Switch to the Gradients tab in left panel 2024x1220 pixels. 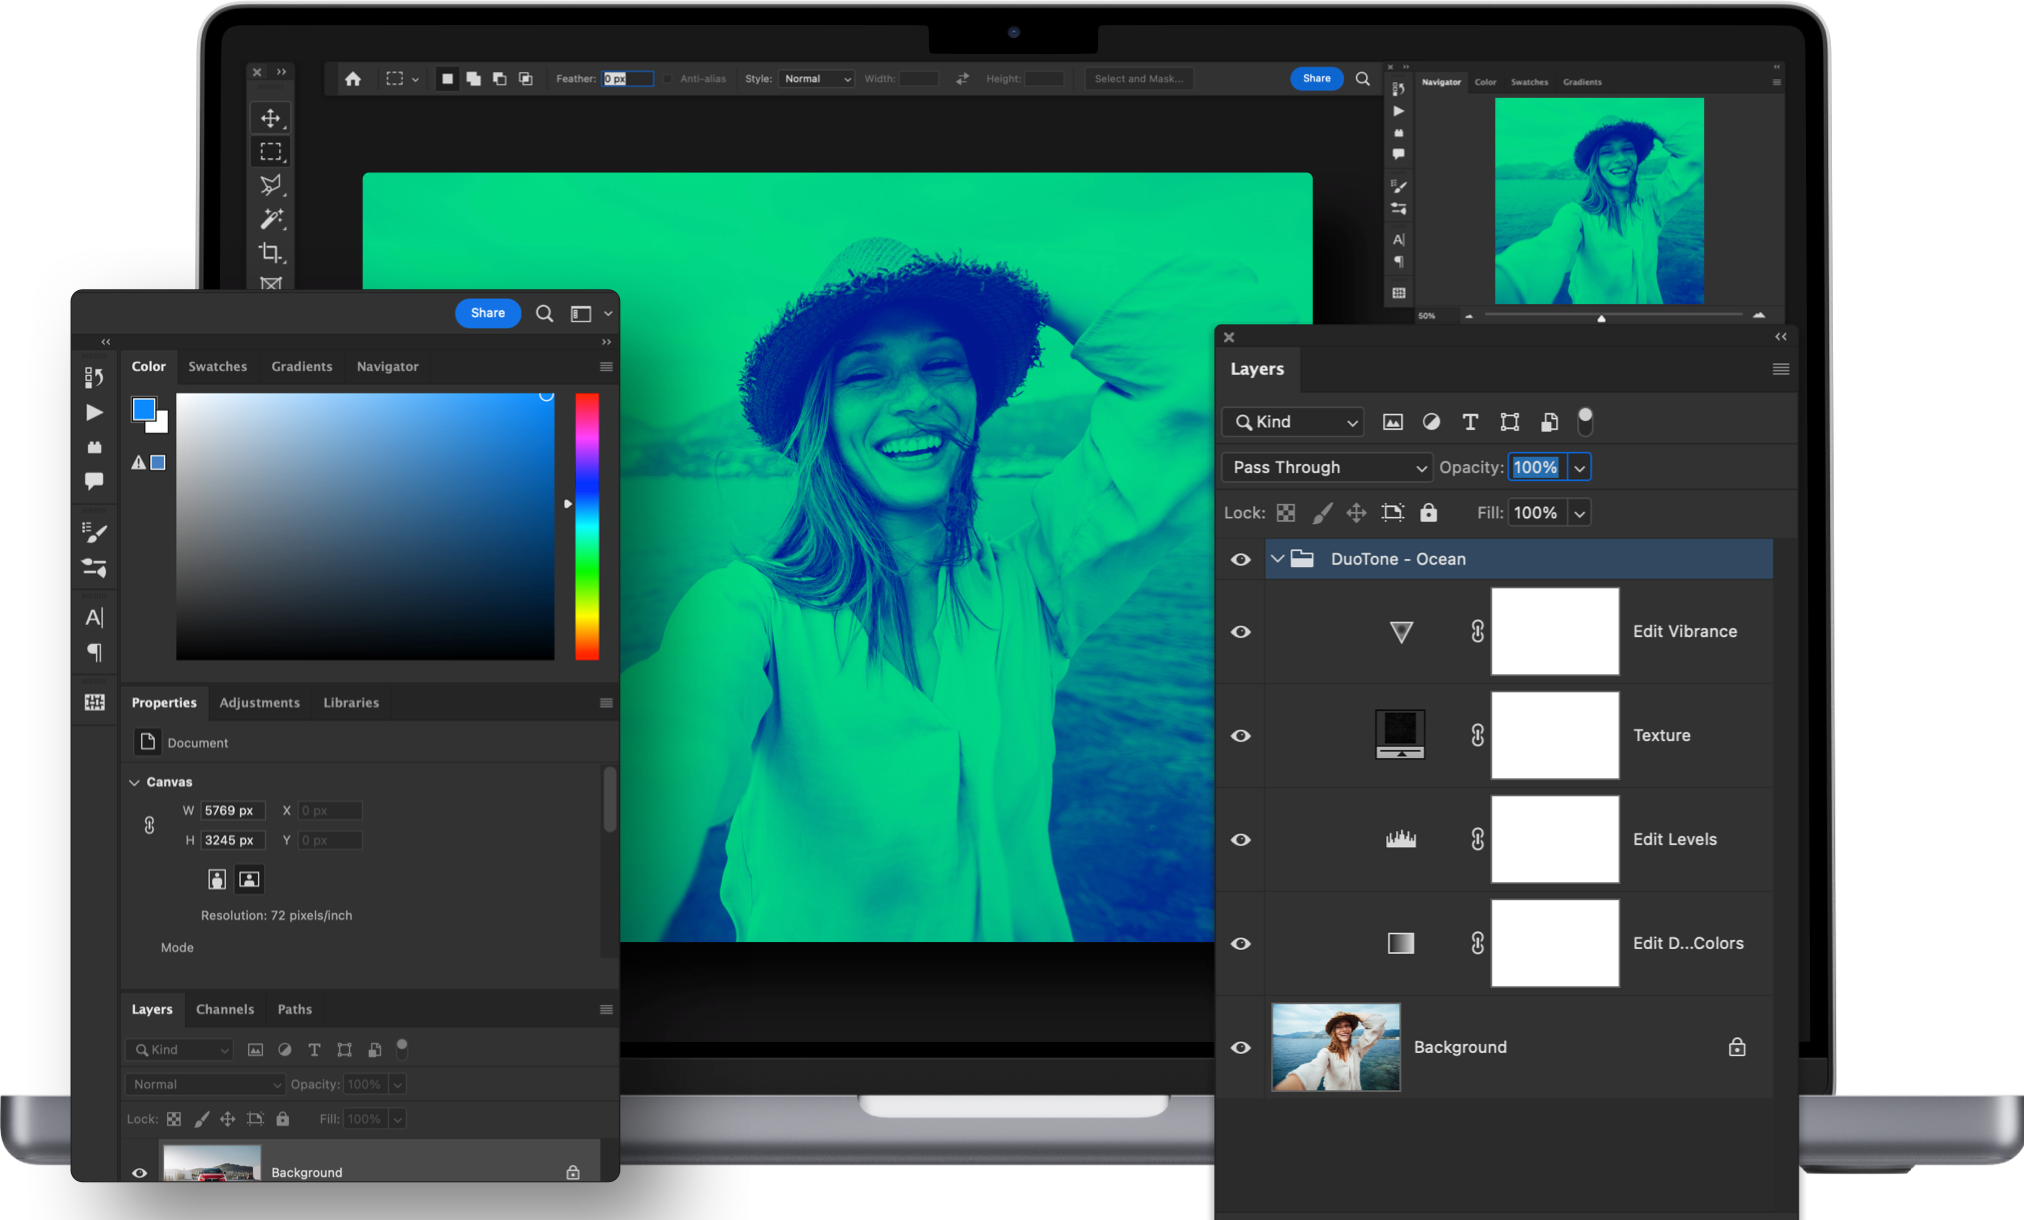click(x=302, y=366)
